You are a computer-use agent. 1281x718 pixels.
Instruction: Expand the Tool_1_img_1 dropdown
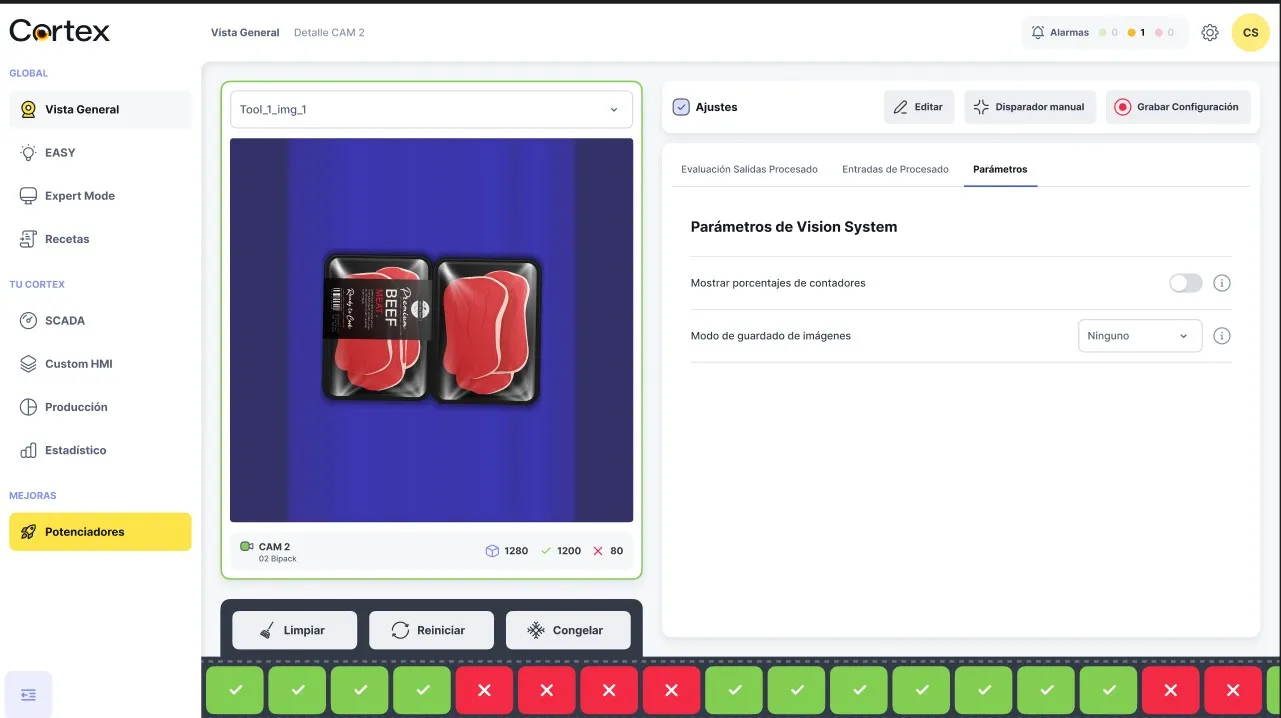431,110
